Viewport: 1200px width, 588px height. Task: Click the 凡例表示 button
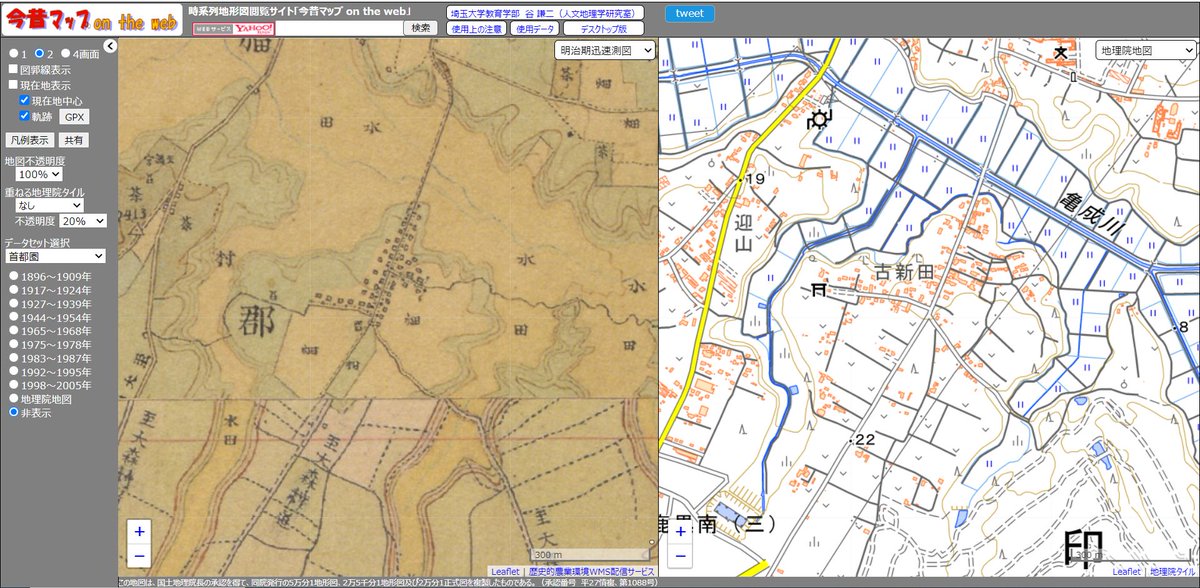[29, 140]
